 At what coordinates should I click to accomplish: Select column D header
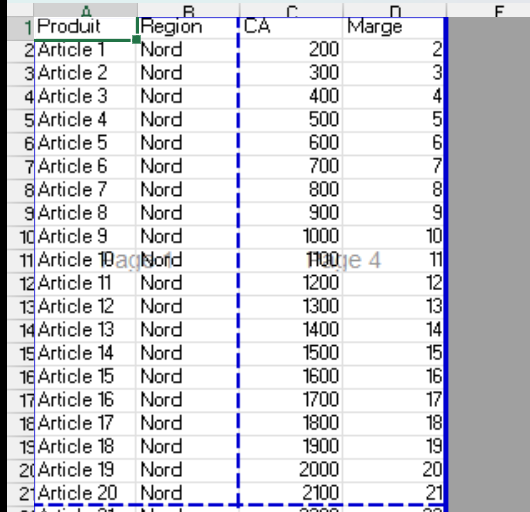(395, 10)
